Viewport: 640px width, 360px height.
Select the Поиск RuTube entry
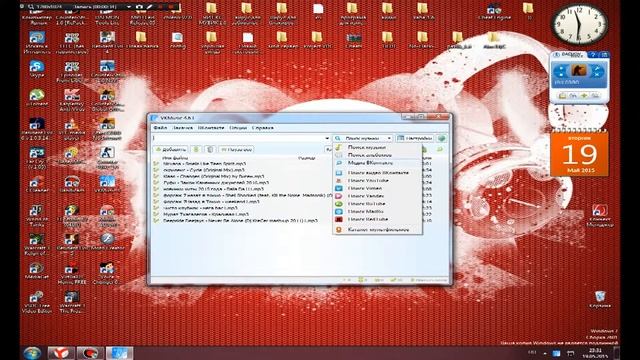(378, 204)
